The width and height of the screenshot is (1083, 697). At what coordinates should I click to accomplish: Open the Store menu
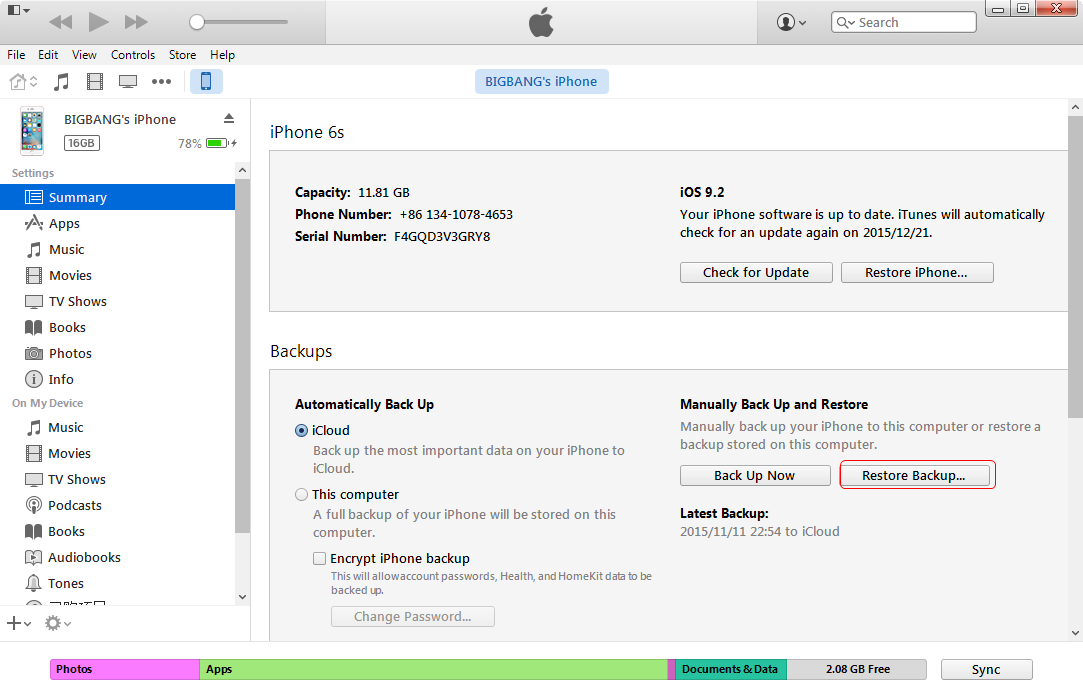(182, 55)
